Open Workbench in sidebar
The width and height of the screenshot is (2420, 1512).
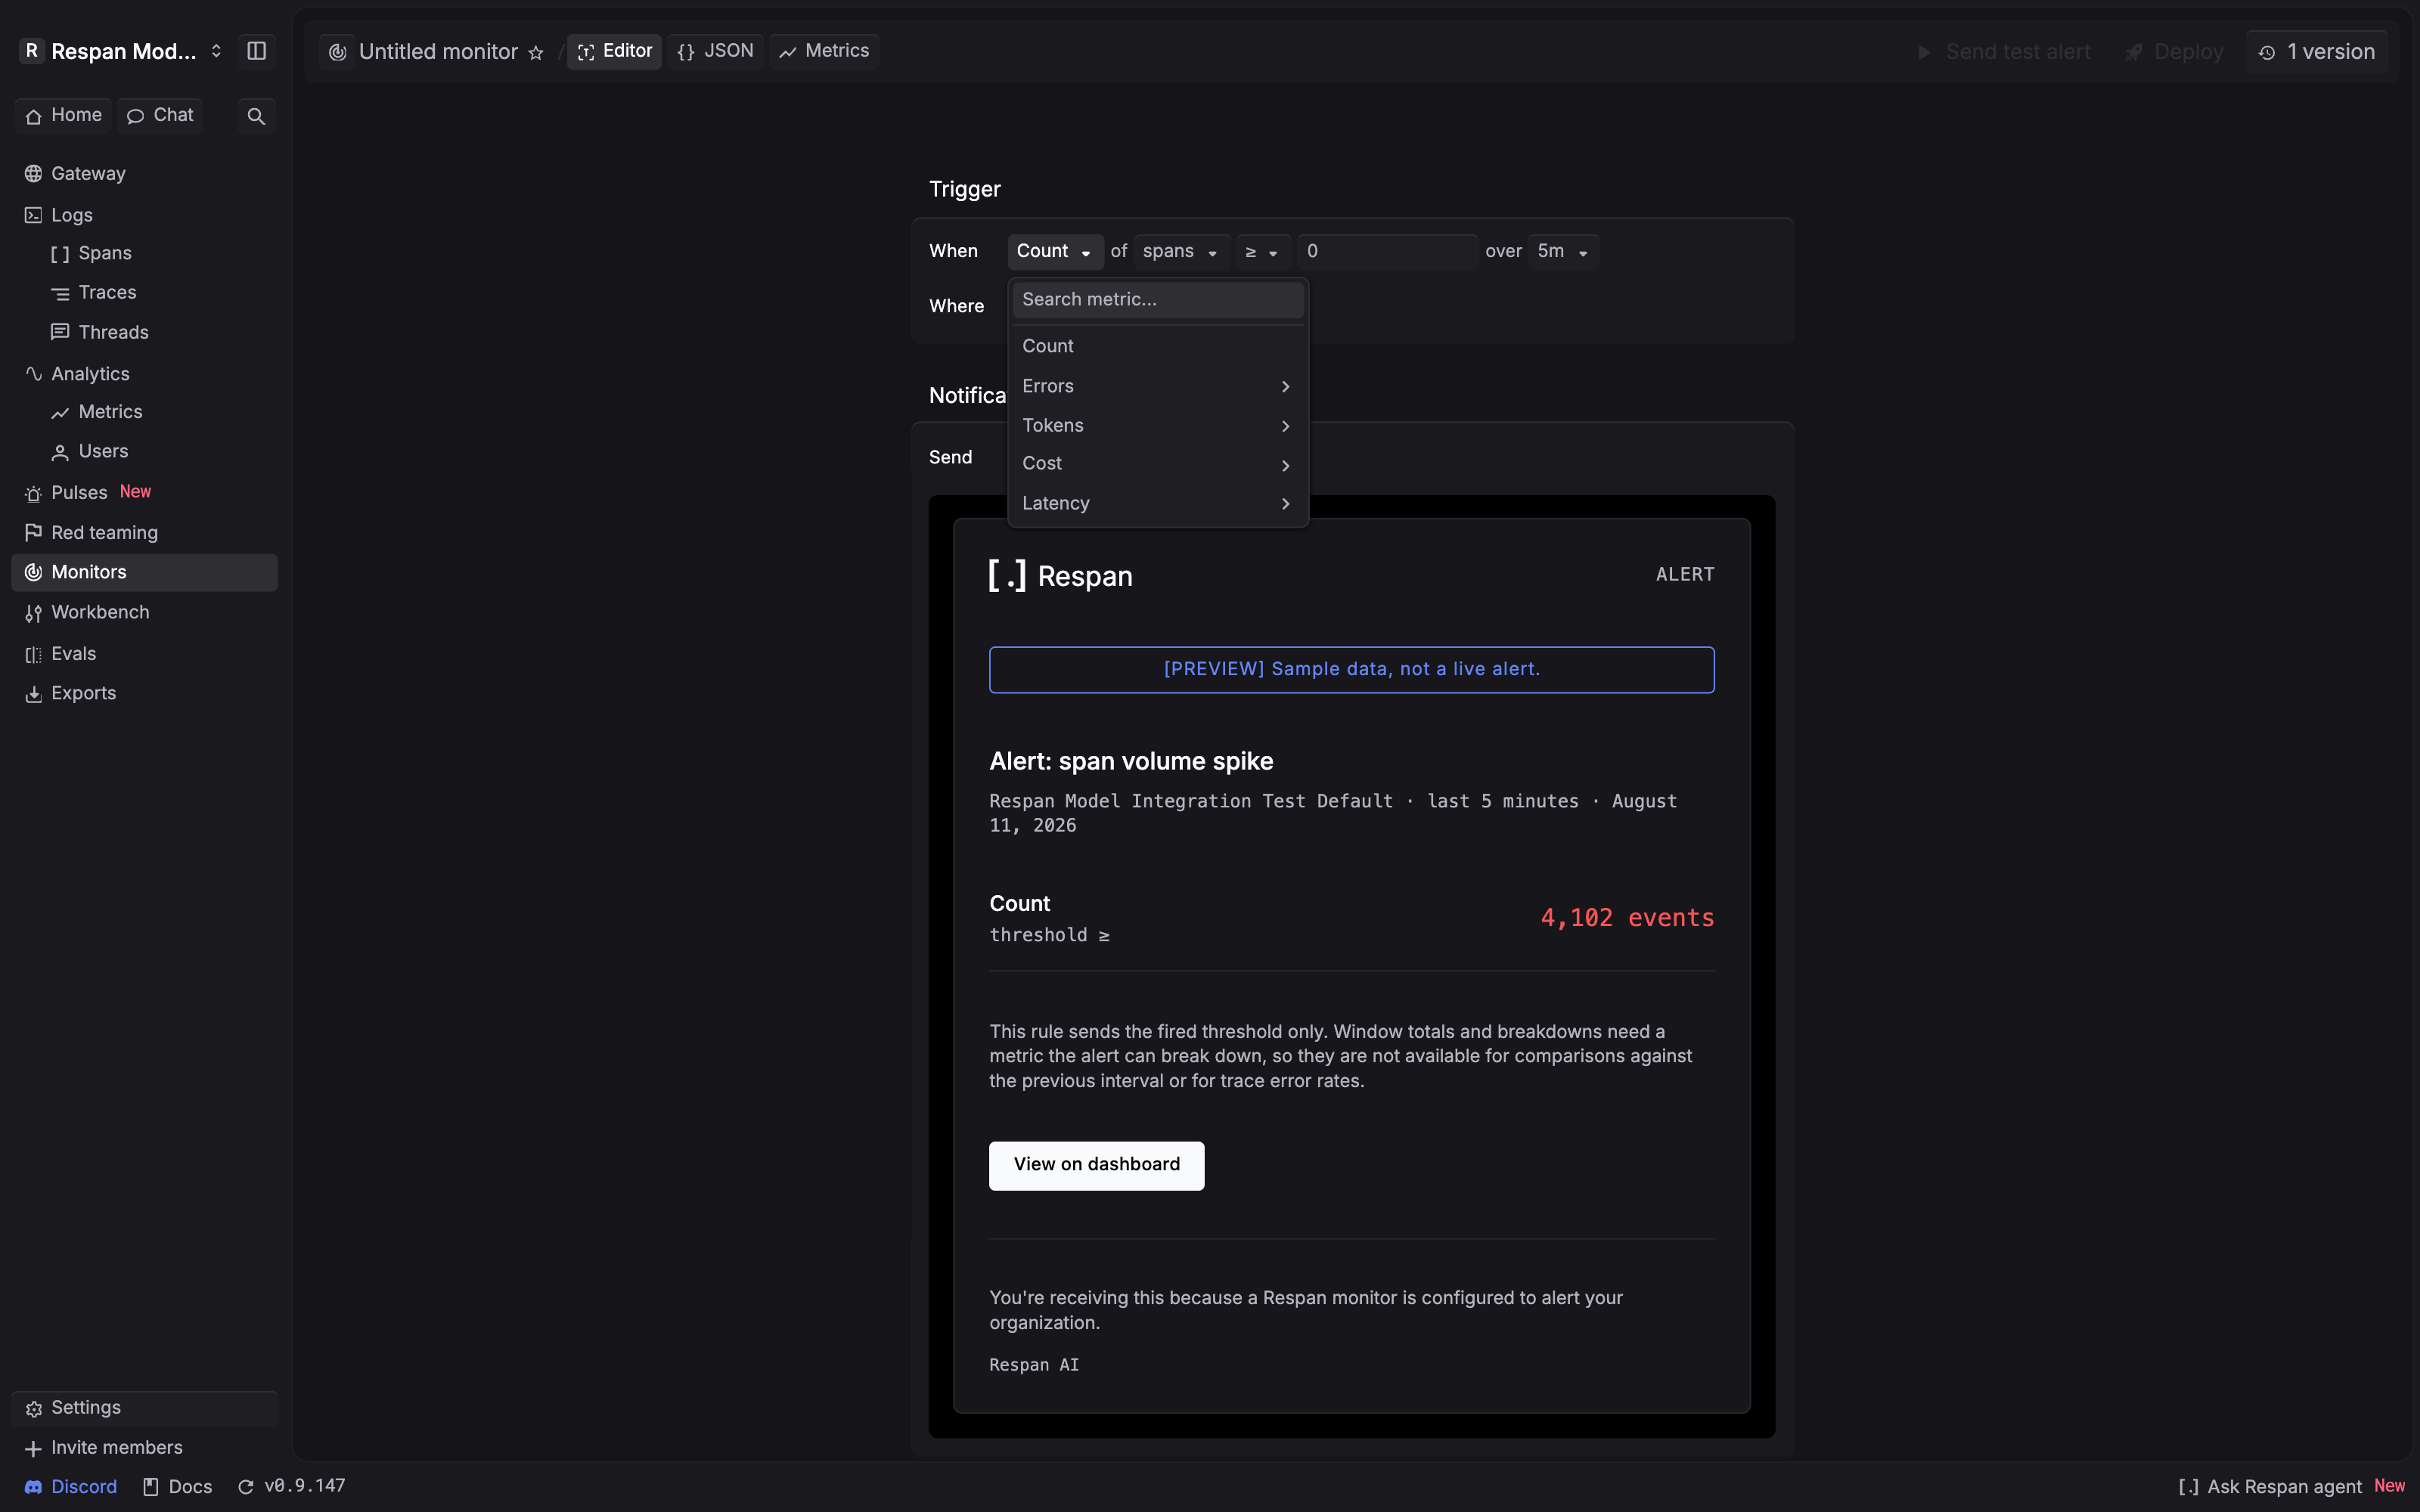(x=144, y=613)
